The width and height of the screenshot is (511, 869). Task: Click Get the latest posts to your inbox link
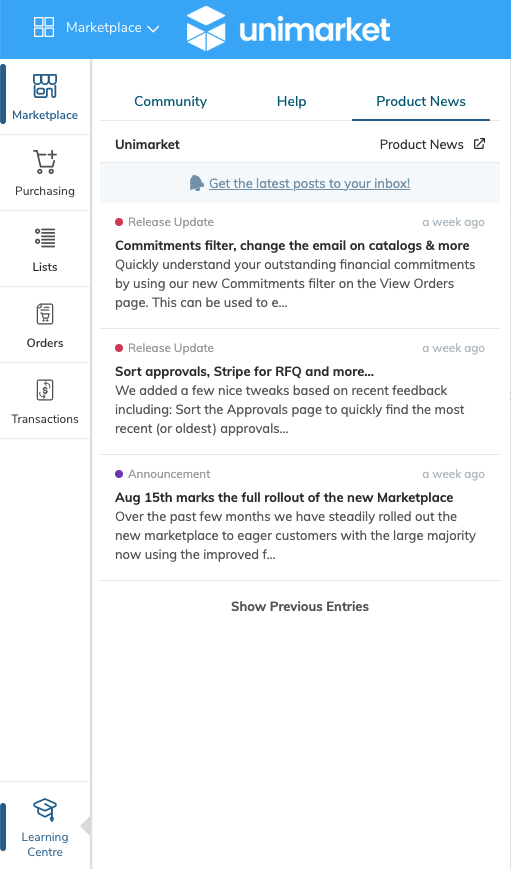click(309, 183)
